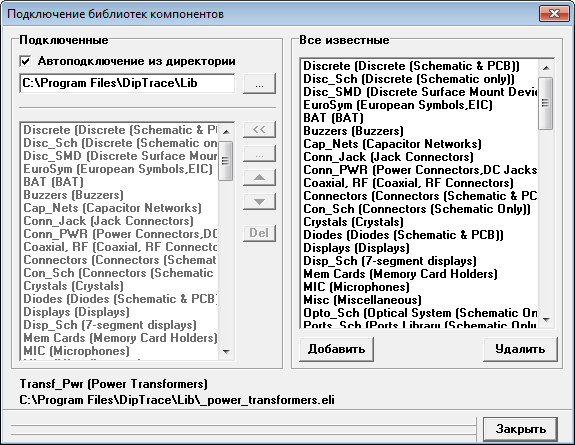
Task: Click the library directory path field
Action: coord(127,83)
